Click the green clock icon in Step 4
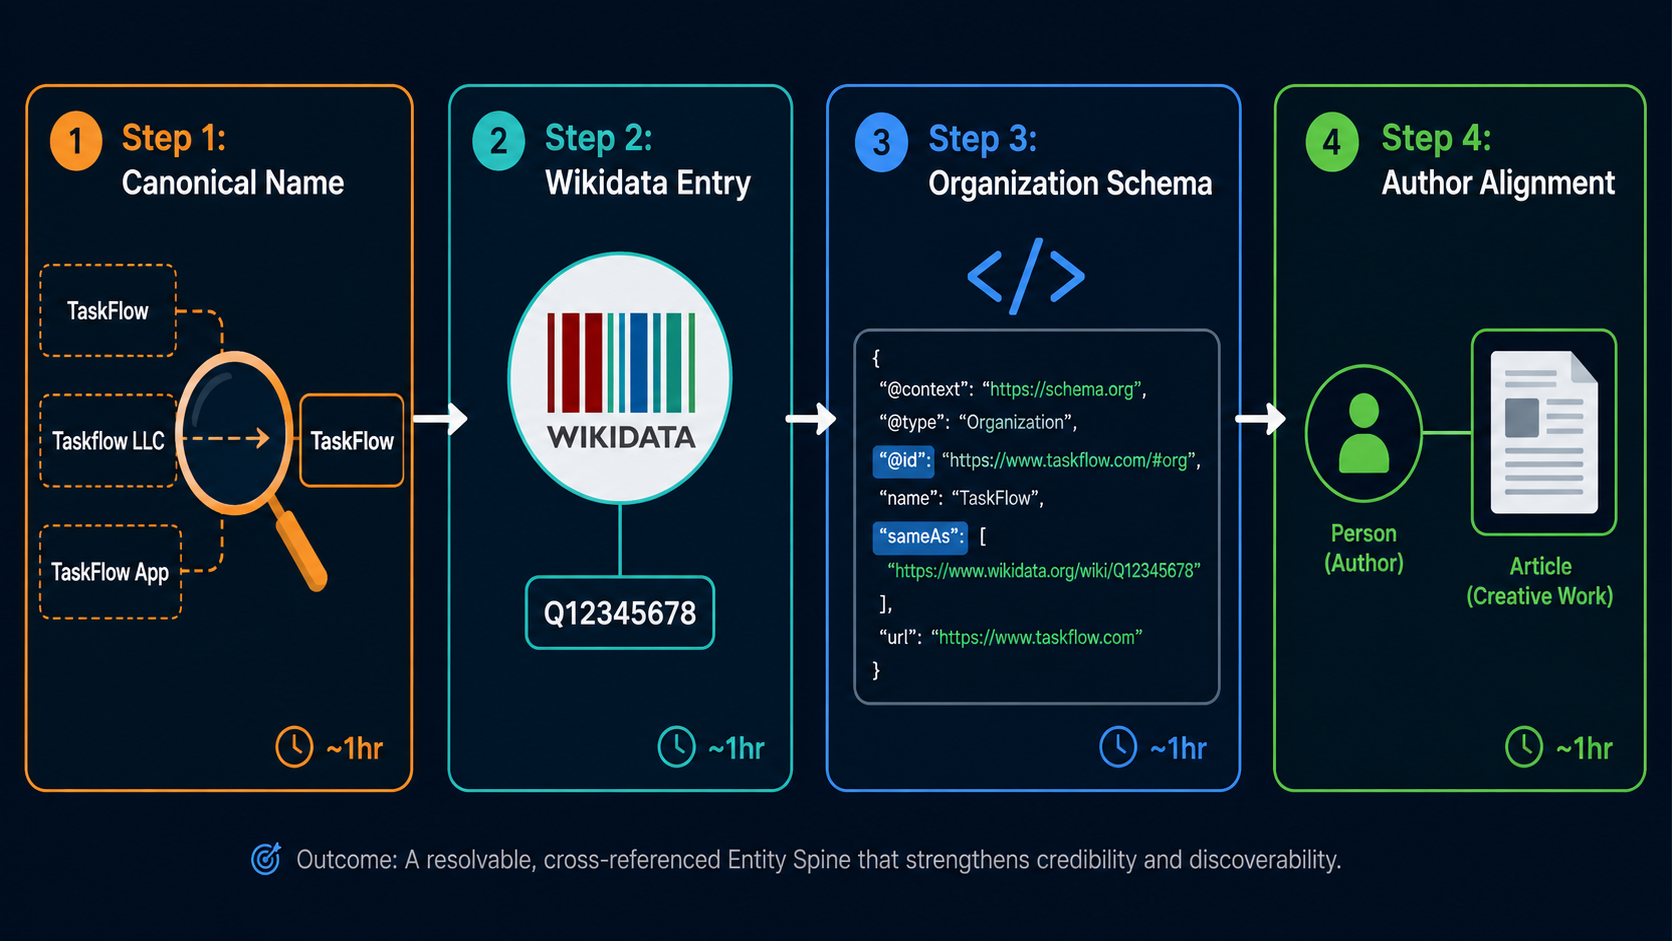Screen dimensions: 1672x941 click(x=1524, y=747)
